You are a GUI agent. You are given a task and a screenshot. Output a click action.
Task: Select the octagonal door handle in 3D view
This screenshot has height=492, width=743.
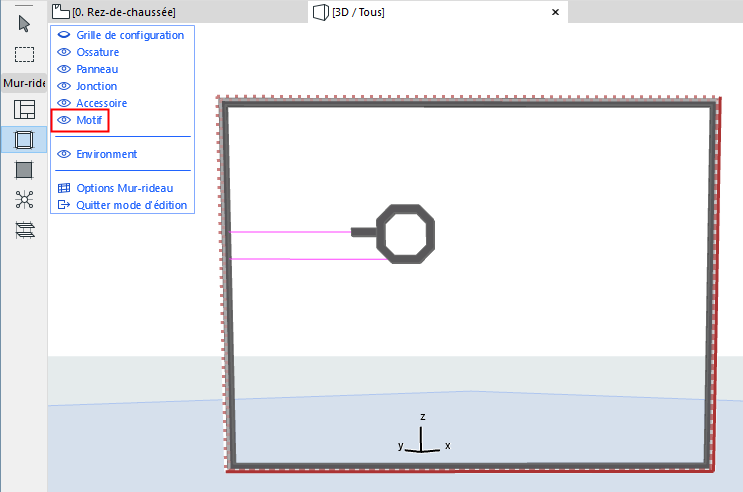405,234
